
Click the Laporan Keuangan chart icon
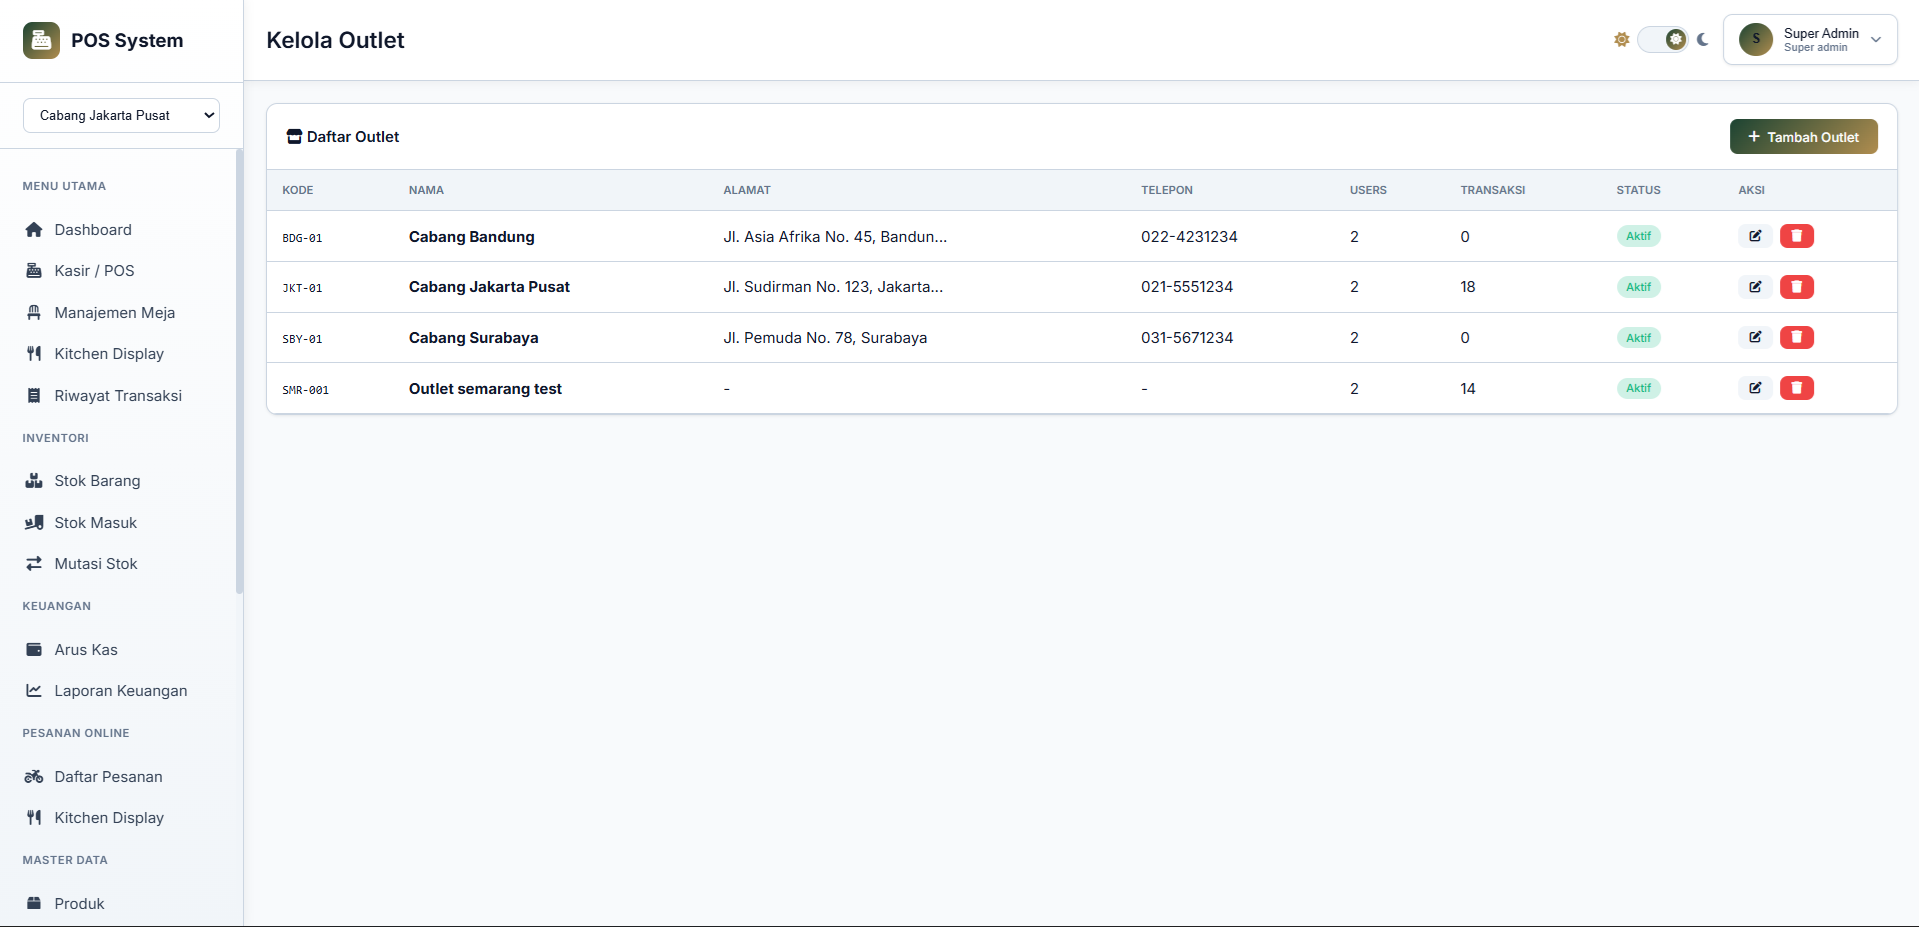[x=33, y=690]
